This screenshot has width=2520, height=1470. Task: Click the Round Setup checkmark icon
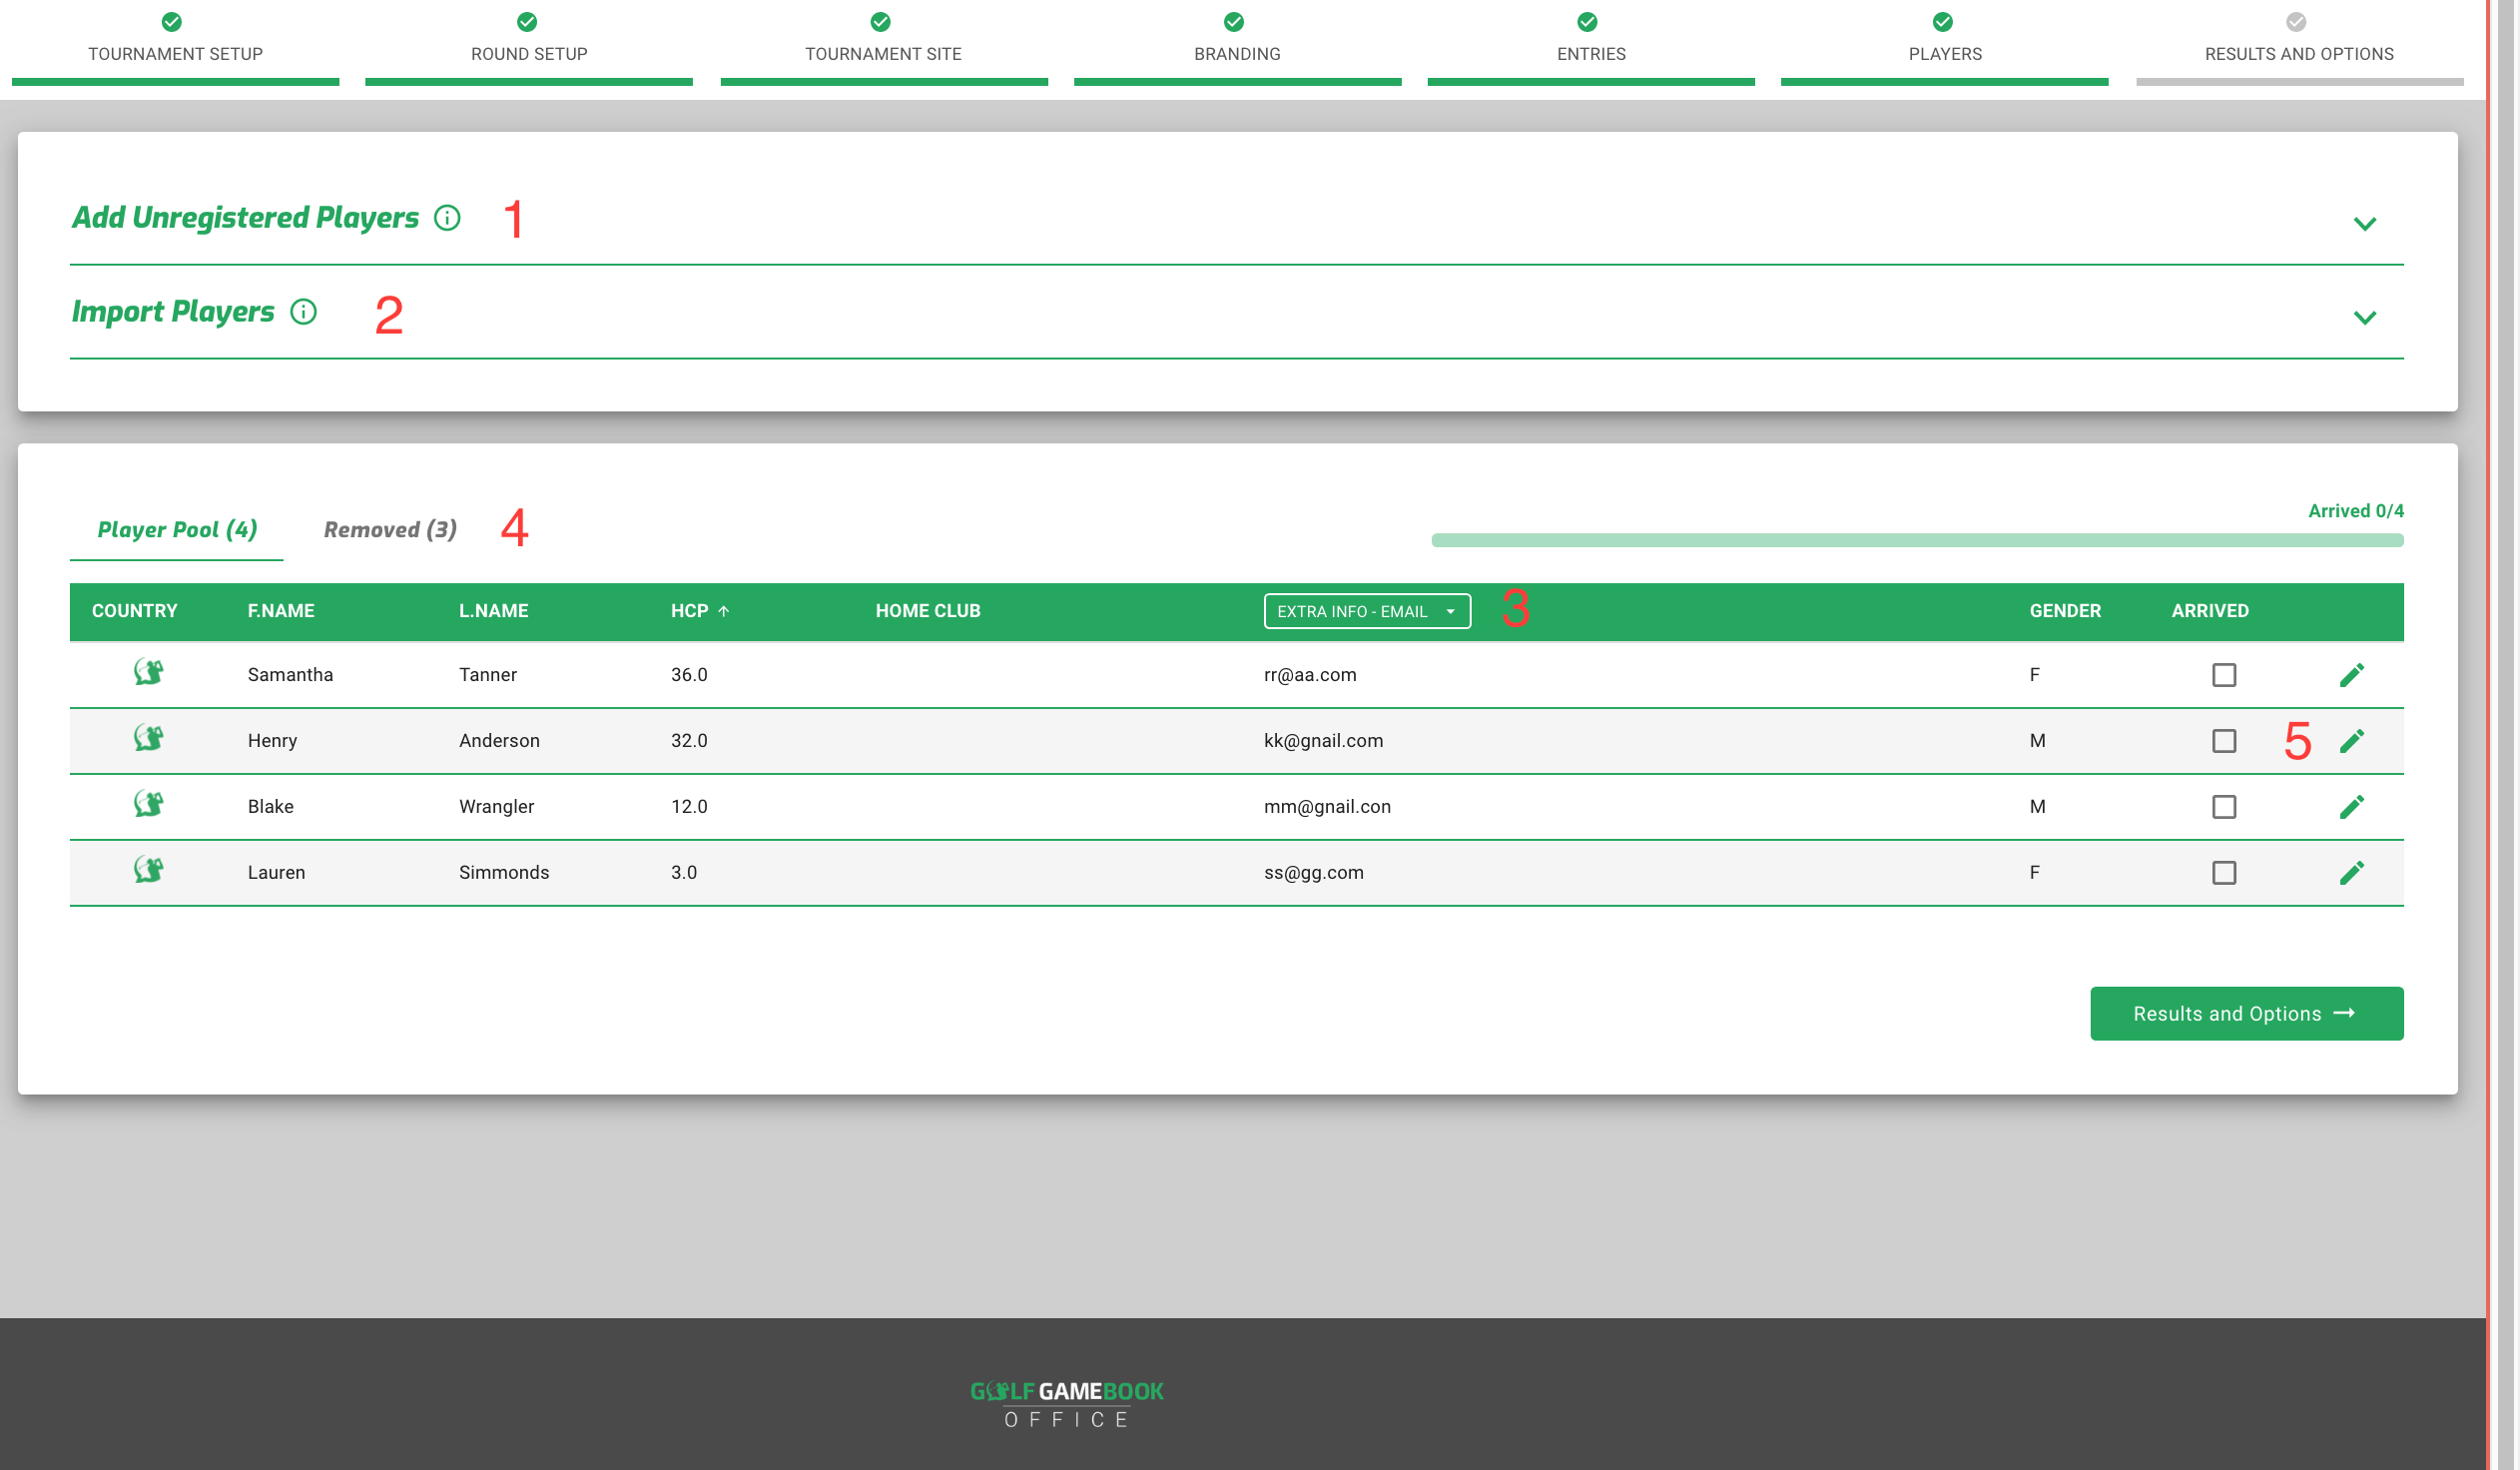(528, 22)
